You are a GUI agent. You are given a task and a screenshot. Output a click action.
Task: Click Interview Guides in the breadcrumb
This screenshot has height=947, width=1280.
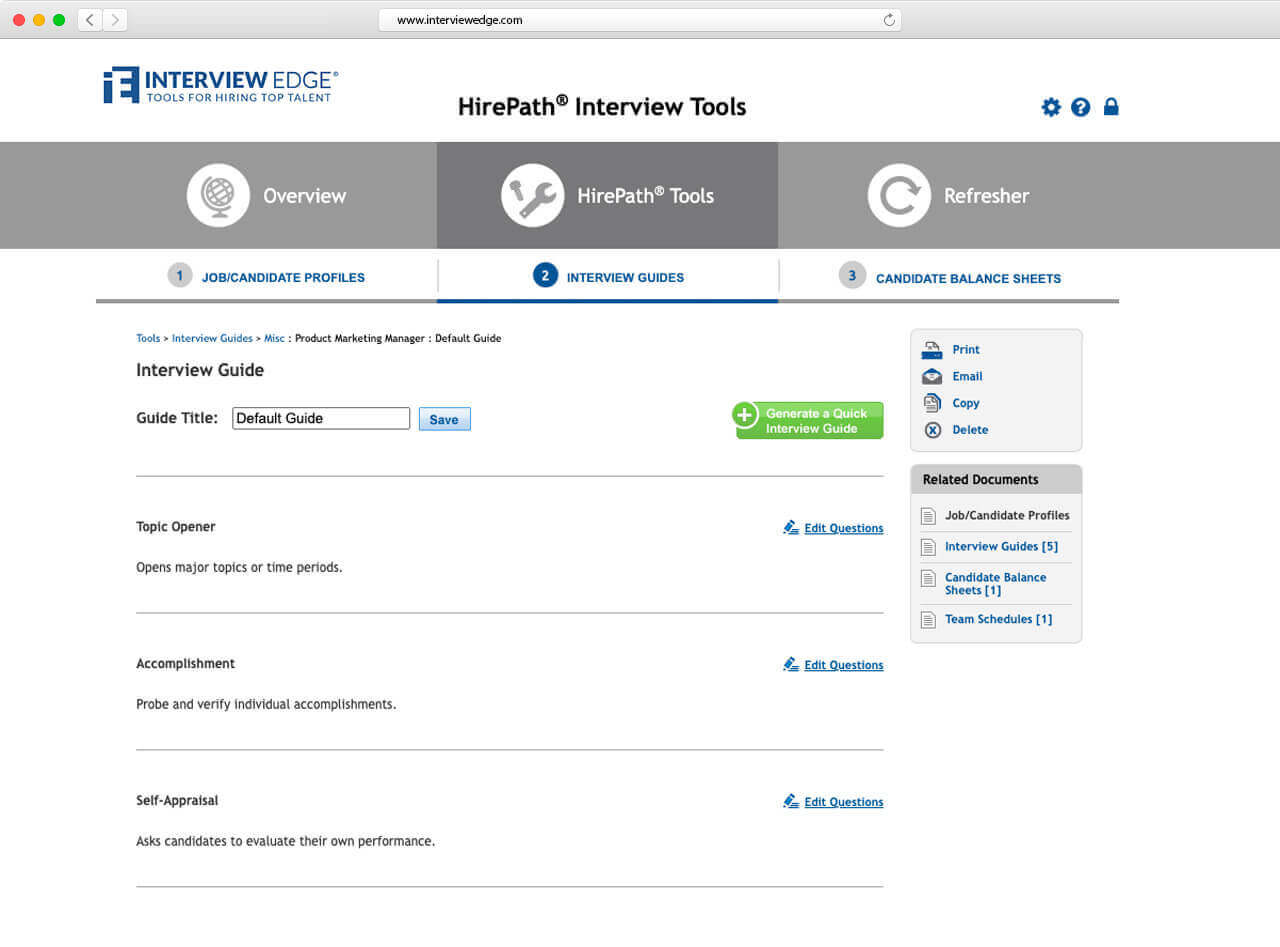tap(212, 339)
